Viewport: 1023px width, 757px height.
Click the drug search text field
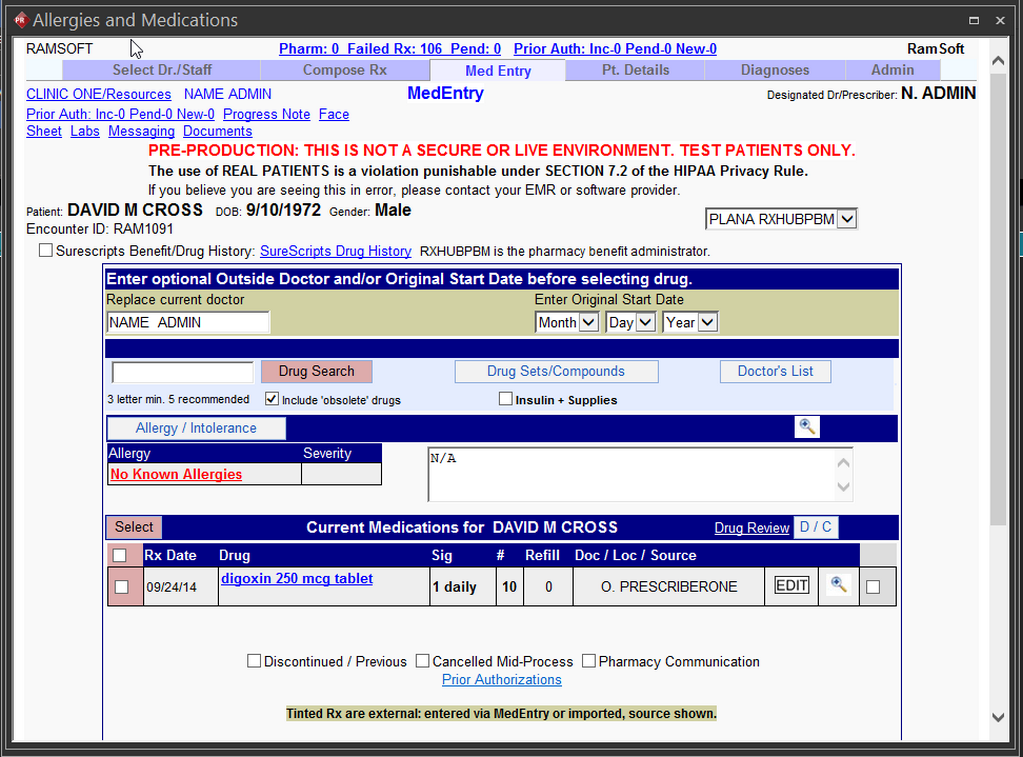[x=183, y=372]
